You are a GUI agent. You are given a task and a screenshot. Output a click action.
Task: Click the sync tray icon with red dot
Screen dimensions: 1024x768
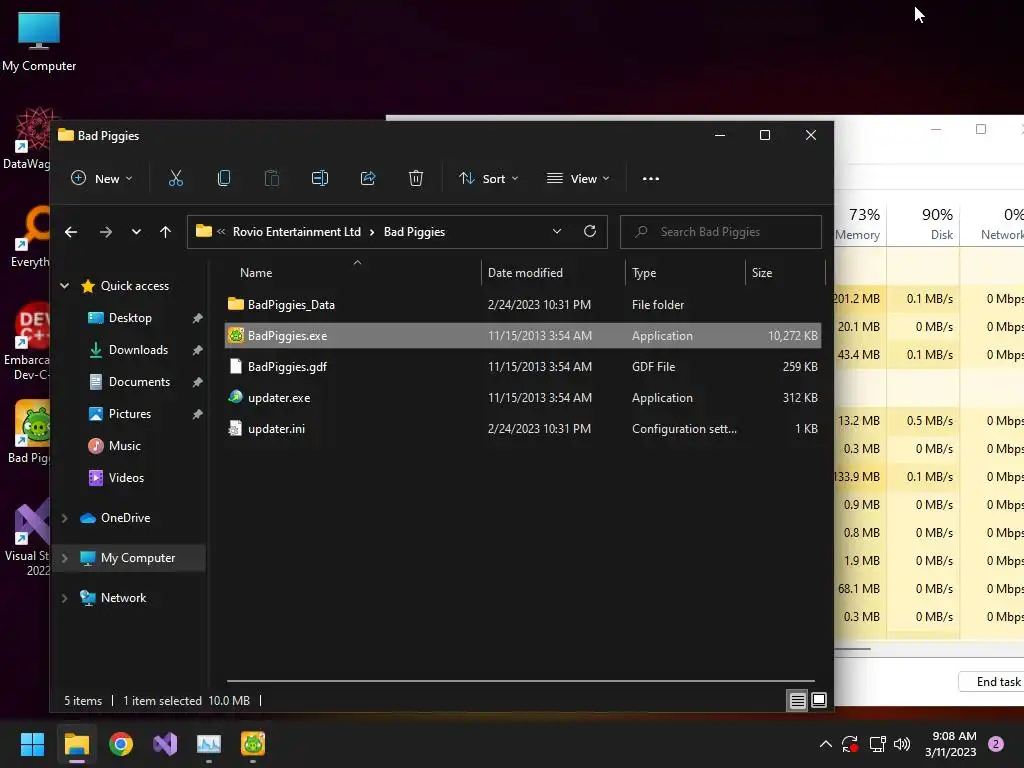pyautogui.click(x=850, y=744)
